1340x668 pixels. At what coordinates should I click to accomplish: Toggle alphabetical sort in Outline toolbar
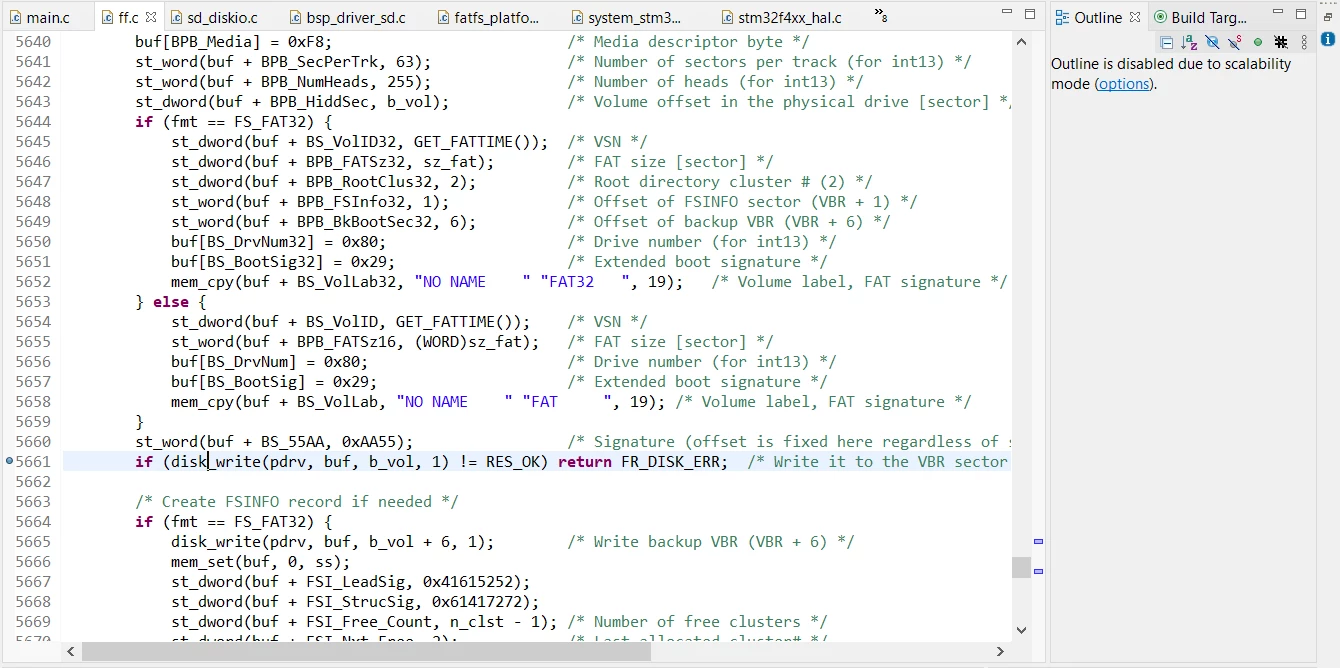(1189, 42)
